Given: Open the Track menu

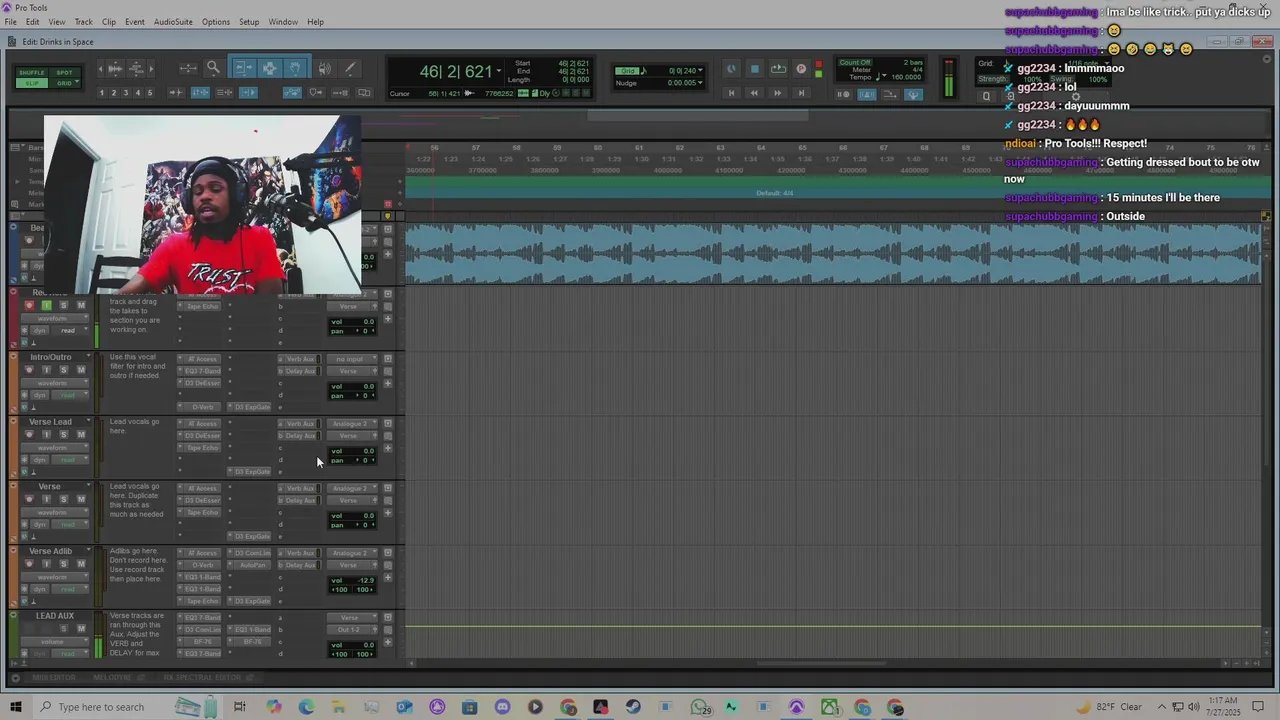Looking at the screenshot, I should click(x=83, y=22).
